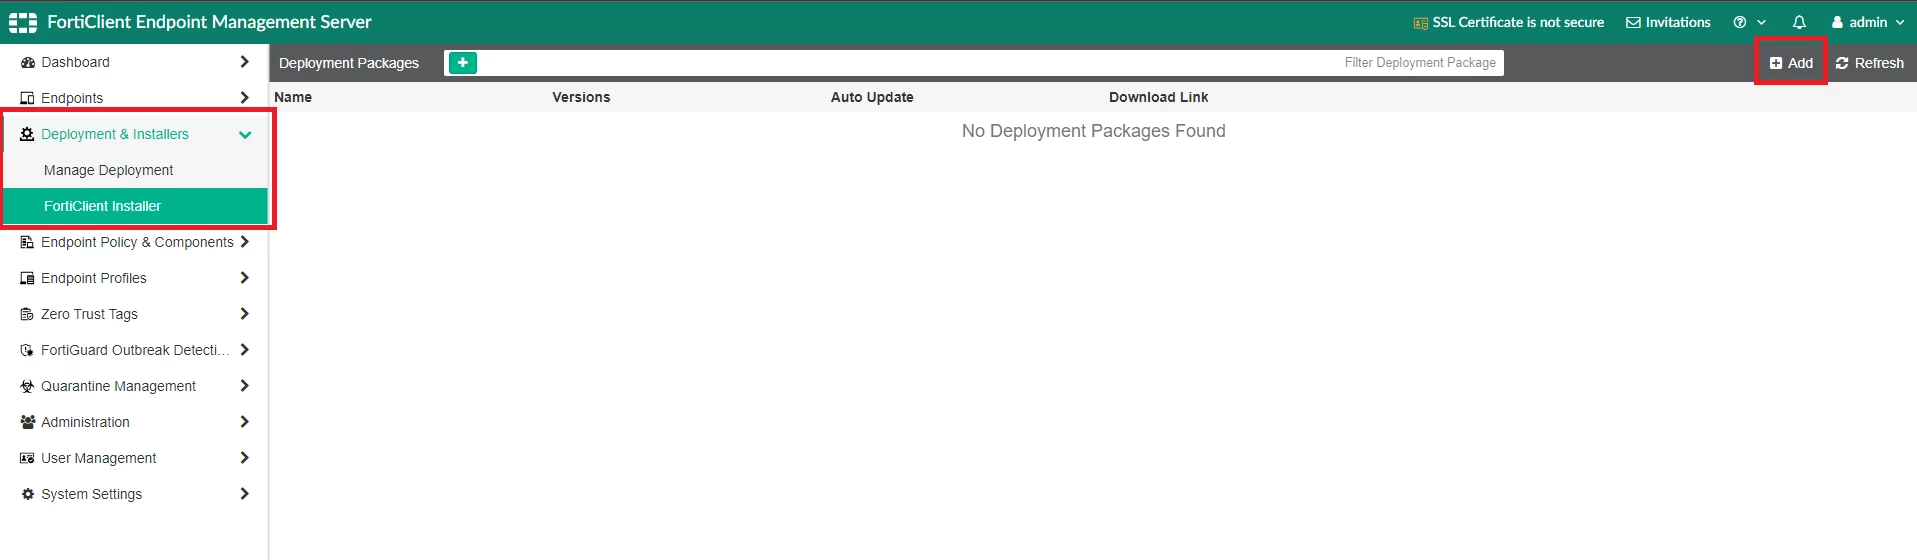This screenshot has width=1917, height=560.
Task: Click the Zero Trust Tags icon
Action: [x=28, y=314]
